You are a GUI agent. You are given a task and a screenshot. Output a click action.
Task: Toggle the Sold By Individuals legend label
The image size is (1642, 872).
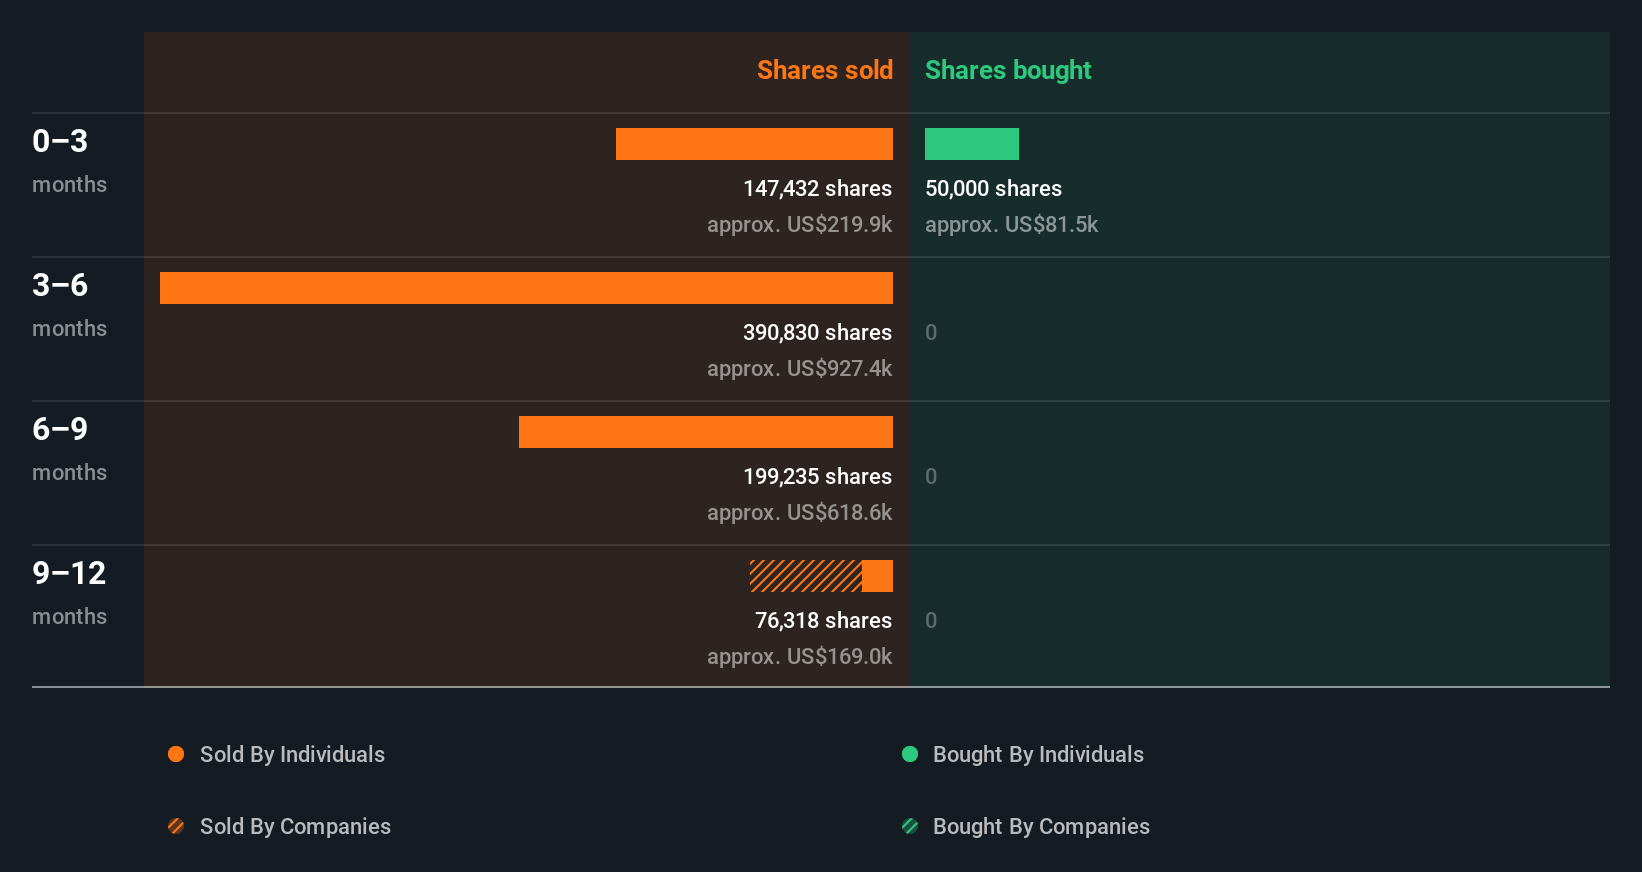tap(292, 754)
